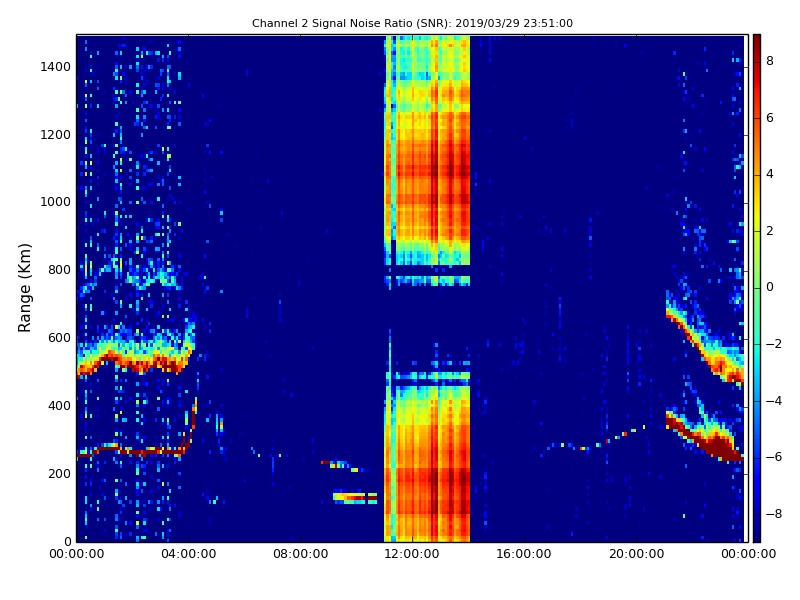
Task: Click the colorbar value −2 label
Action: (774, 344)
